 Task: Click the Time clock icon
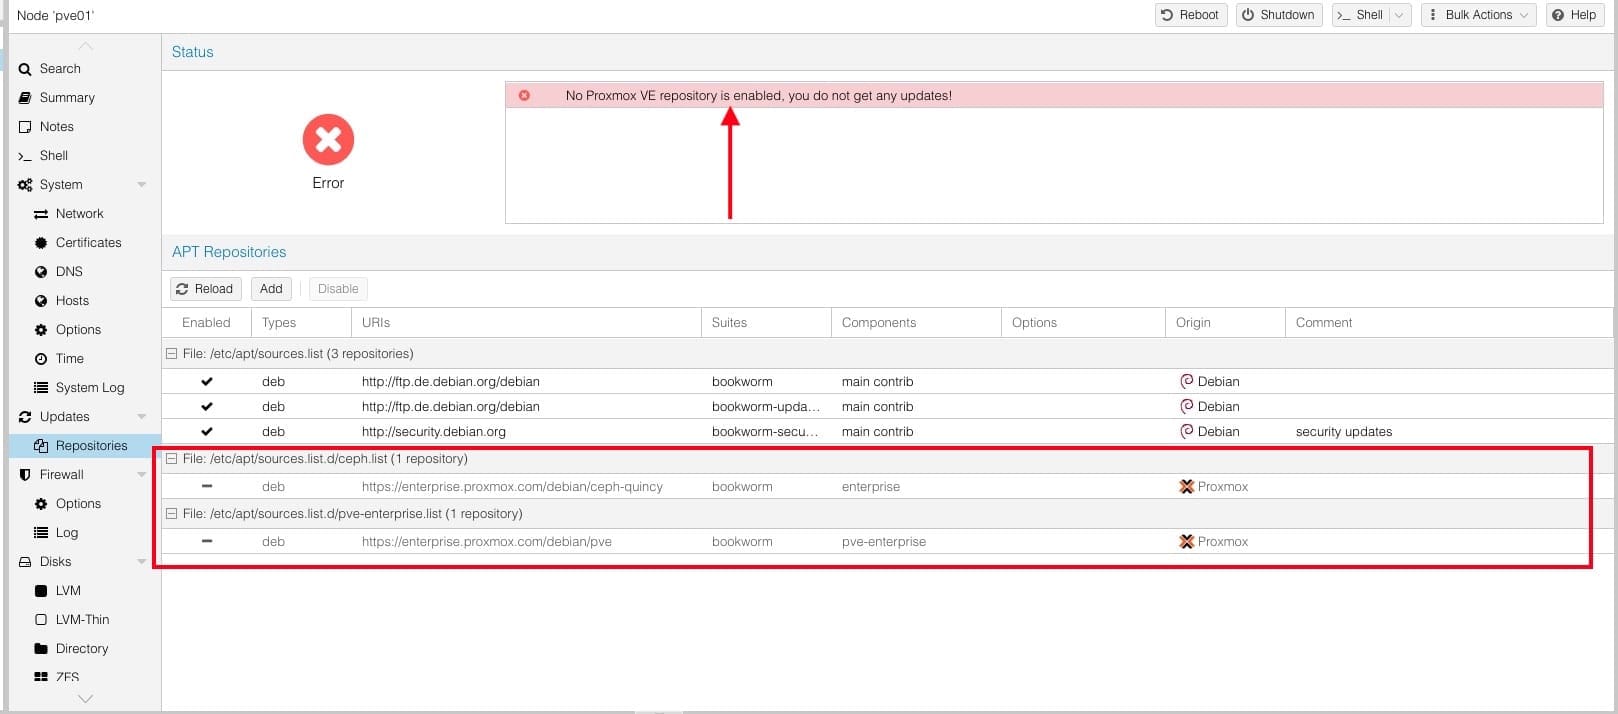[x=41, y=359]
